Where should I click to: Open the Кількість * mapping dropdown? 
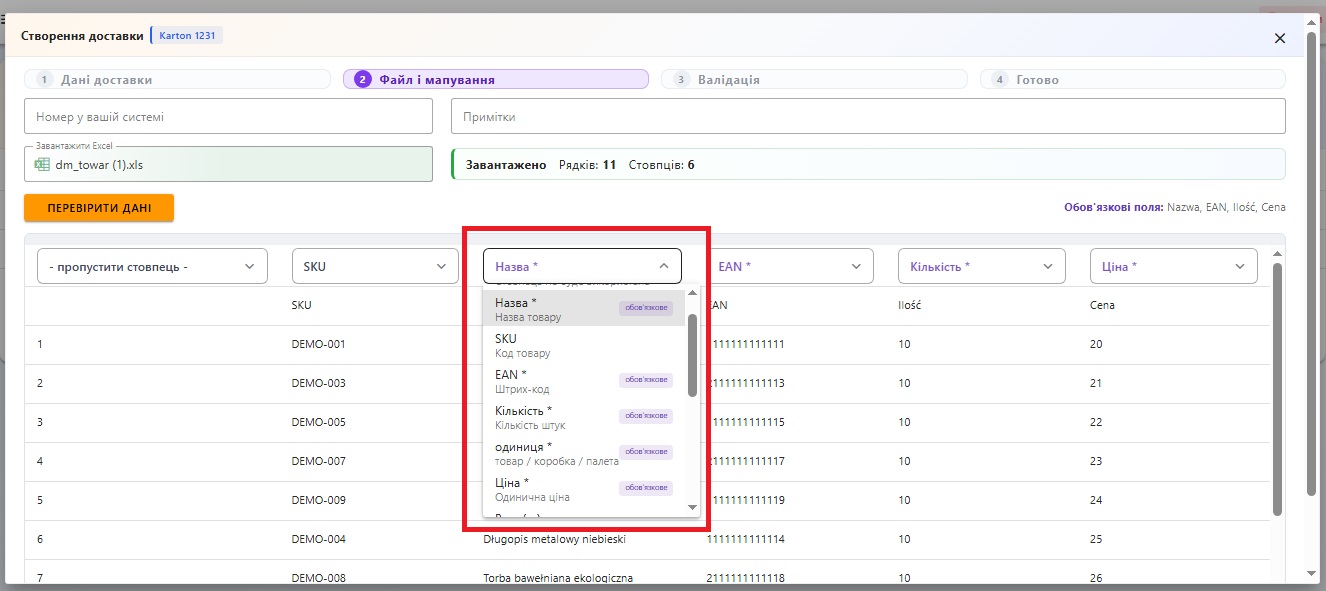coord(982,266)
